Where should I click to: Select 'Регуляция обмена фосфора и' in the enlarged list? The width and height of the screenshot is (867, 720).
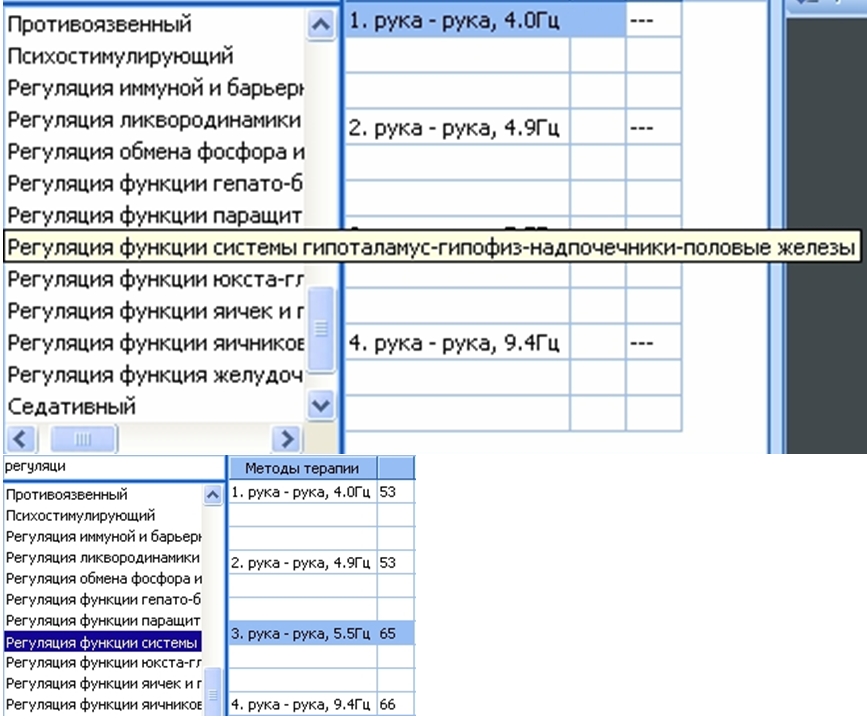(154, 152)
